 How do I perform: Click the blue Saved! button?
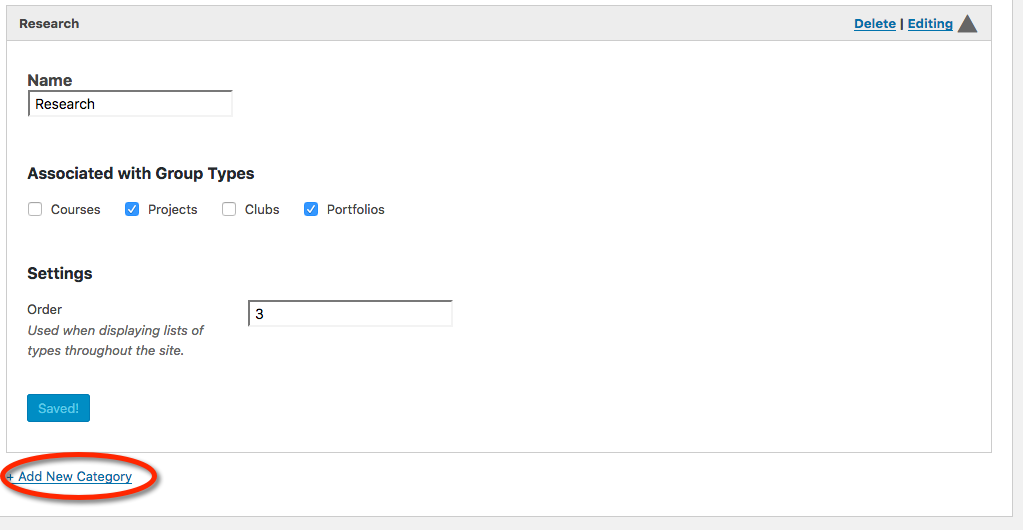59,408
